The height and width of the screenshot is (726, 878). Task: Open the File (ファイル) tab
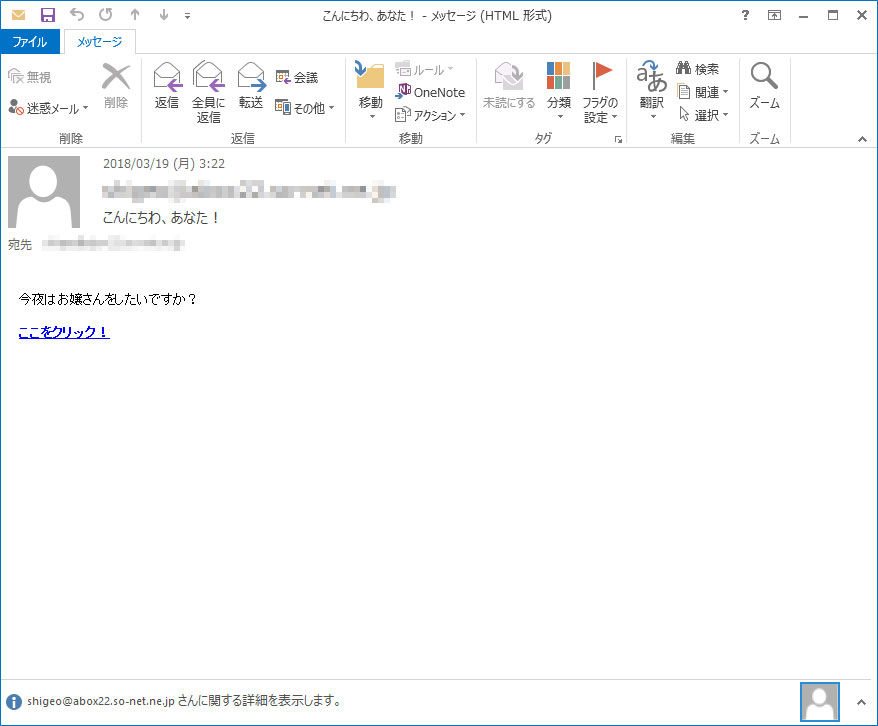click(x=31, y=42)
